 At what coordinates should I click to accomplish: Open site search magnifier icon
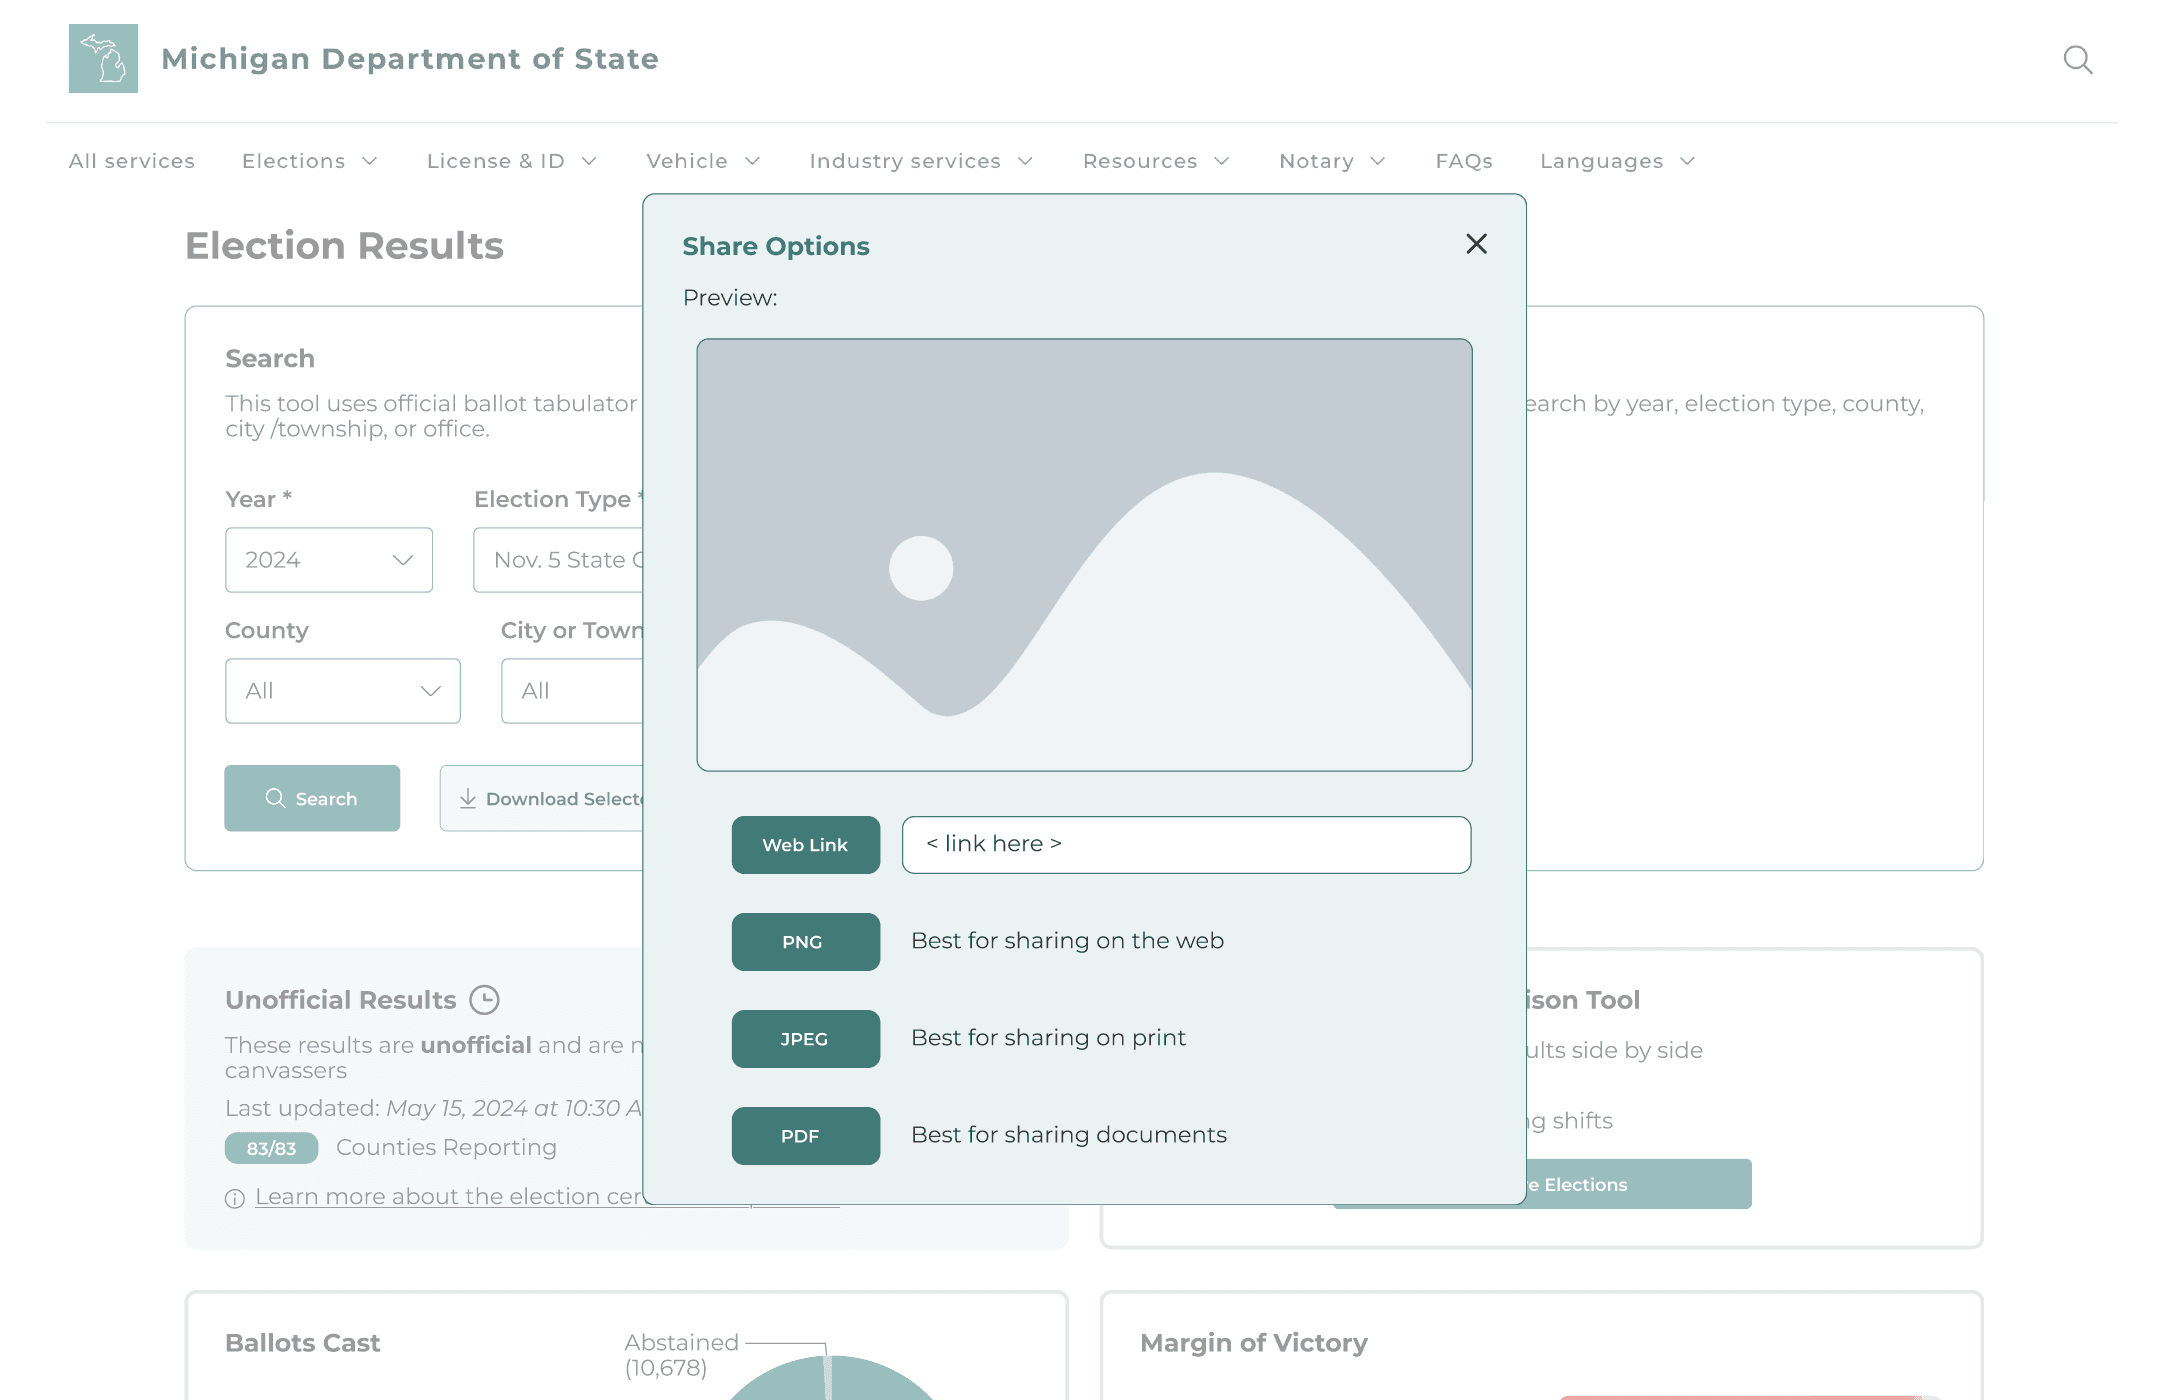2077,60
